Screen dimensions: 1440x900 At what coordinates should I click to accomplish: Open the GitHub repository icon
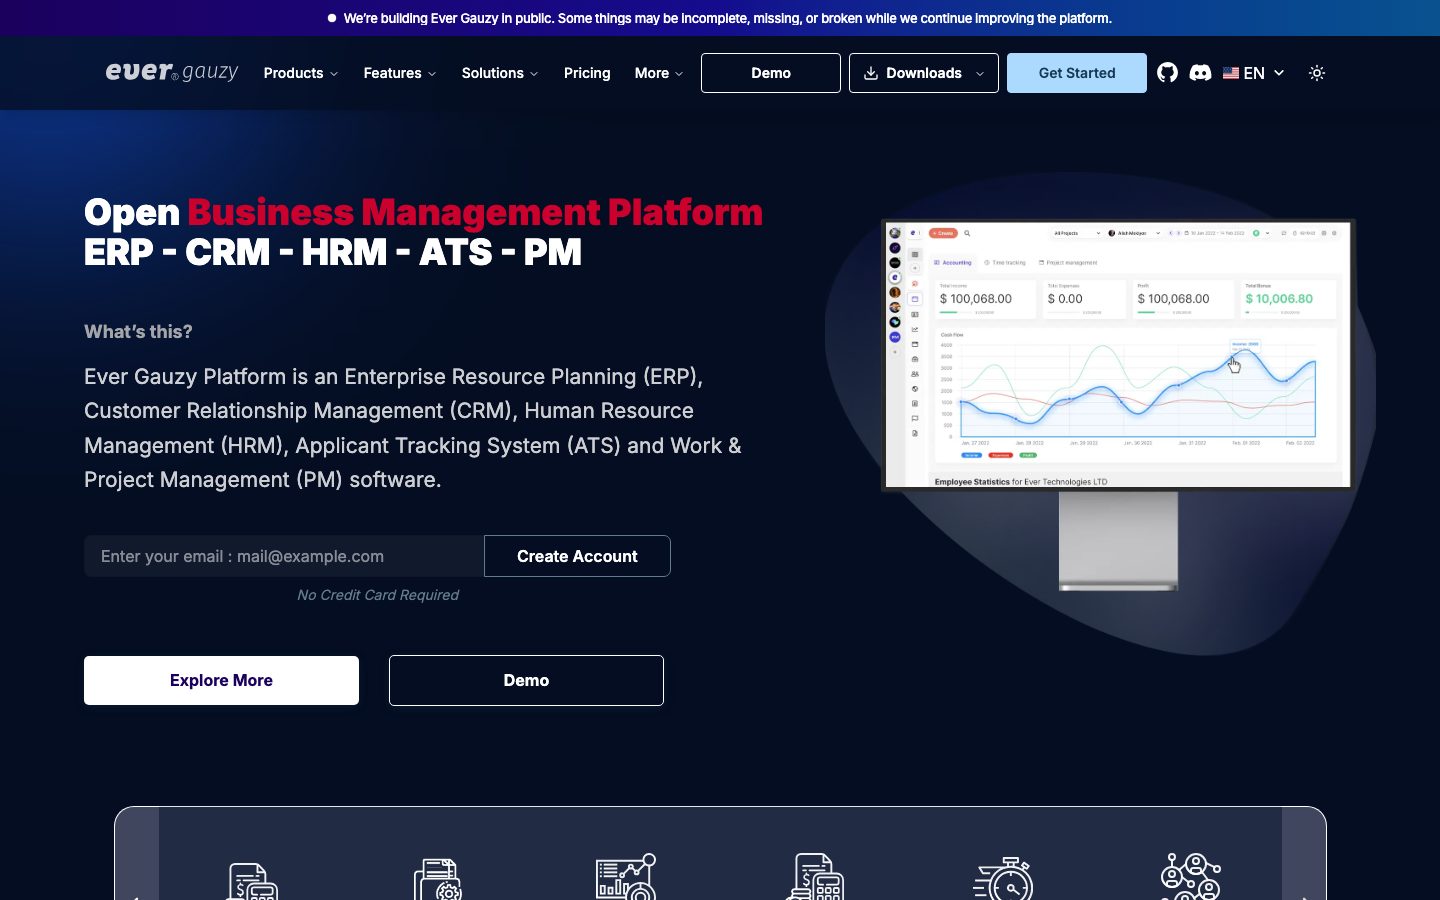1167,73
